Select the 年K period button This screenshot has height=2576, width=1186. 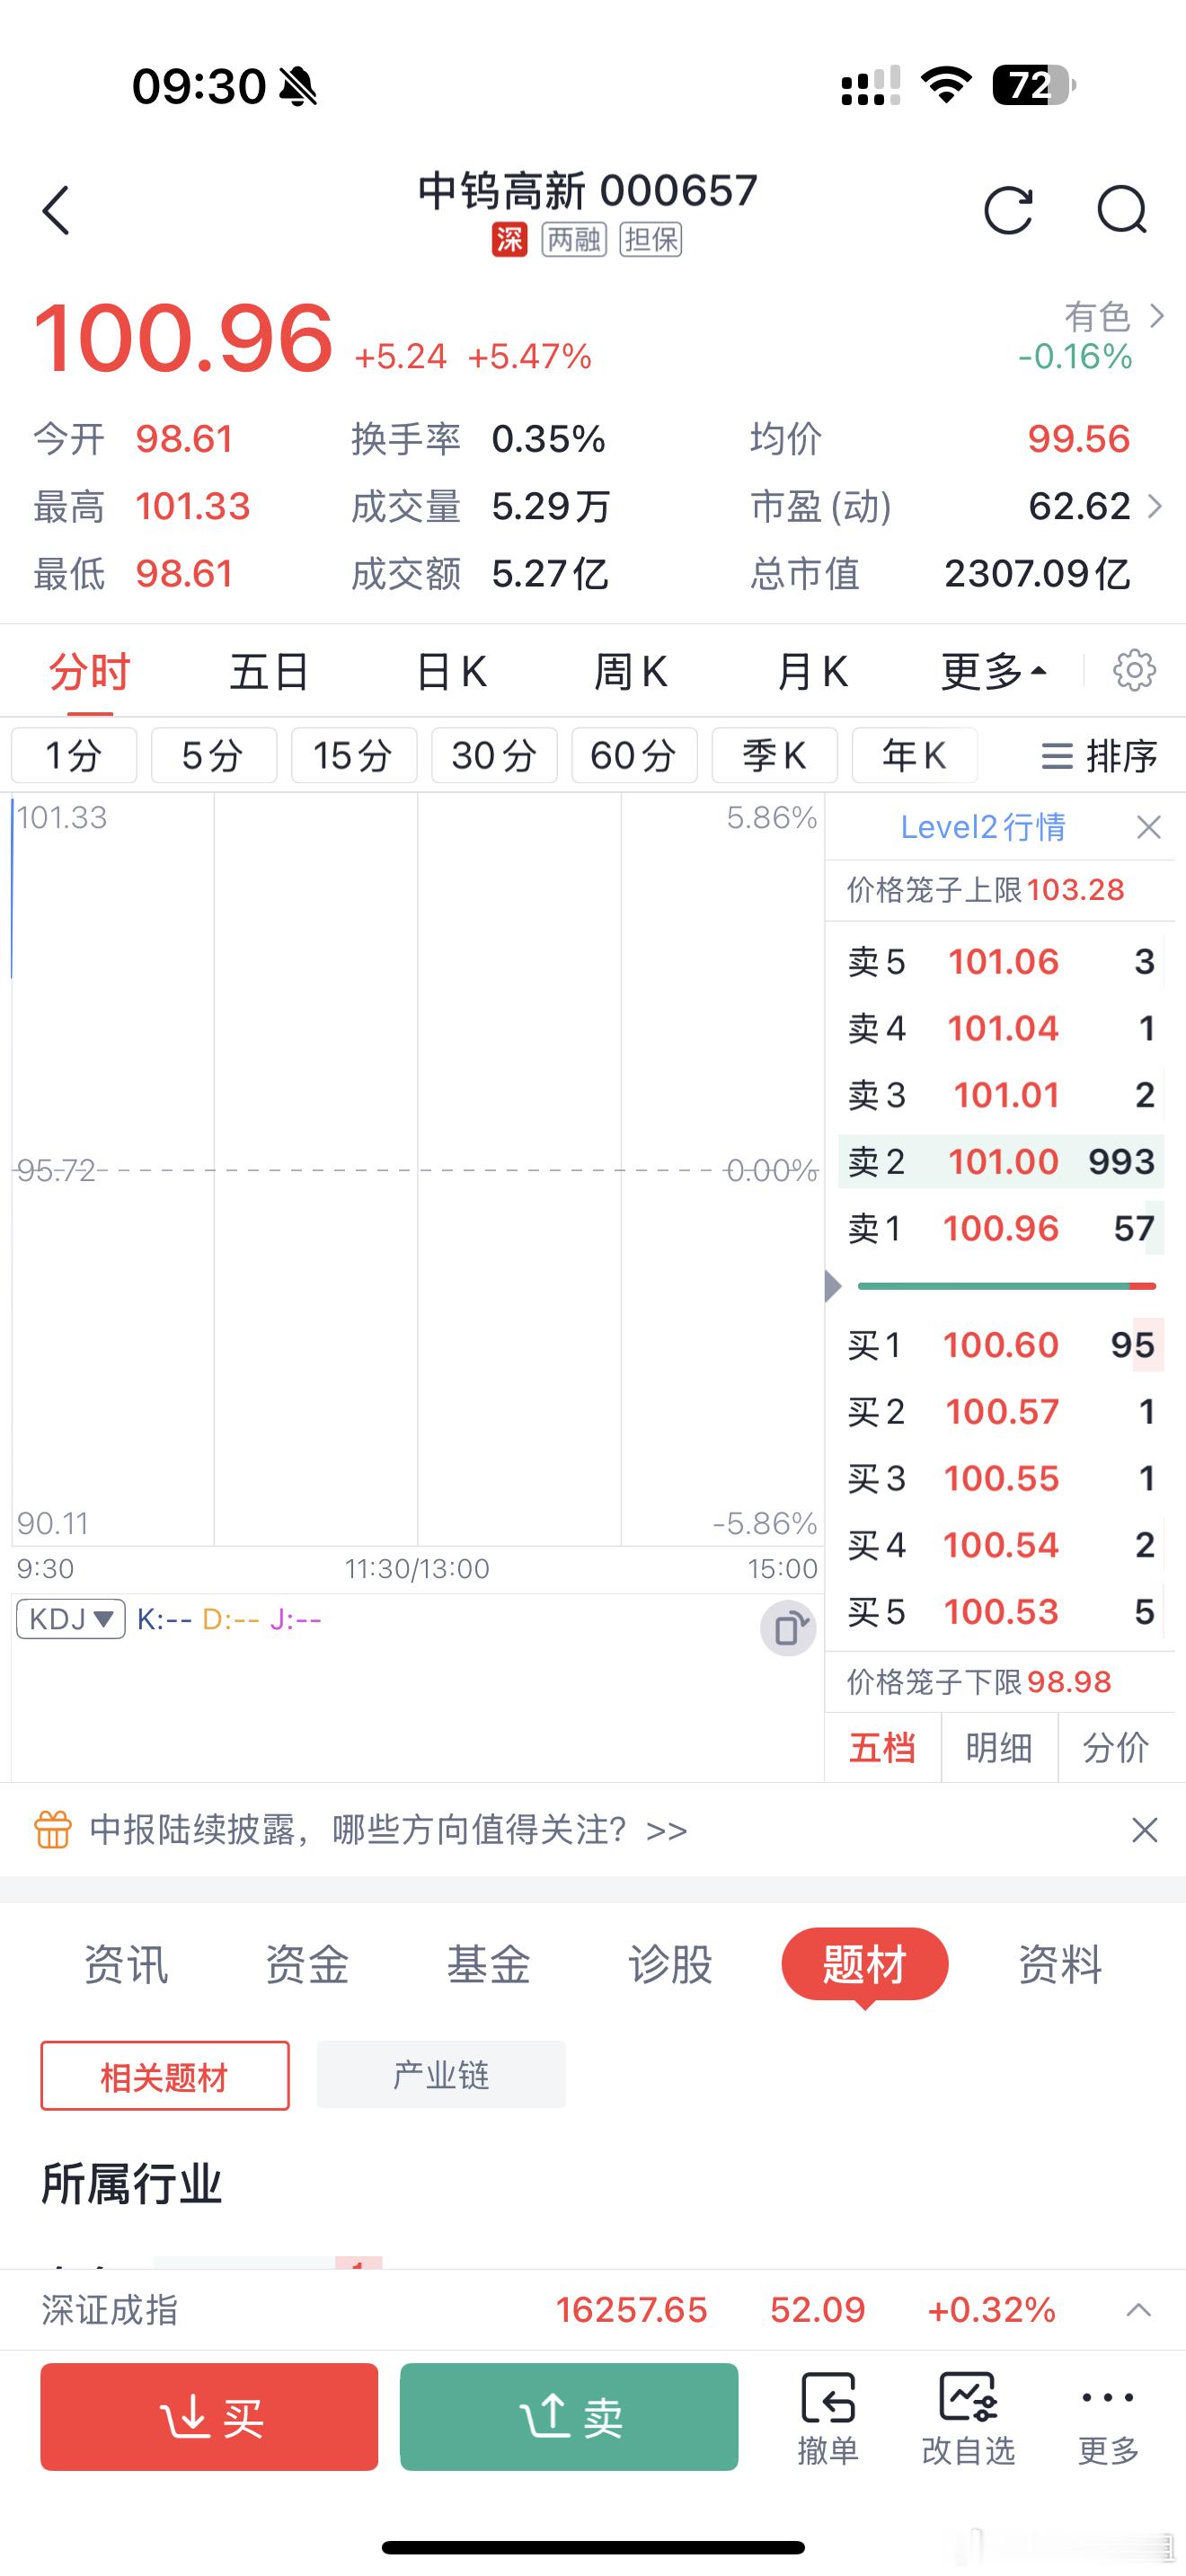(x=914, y=755)
